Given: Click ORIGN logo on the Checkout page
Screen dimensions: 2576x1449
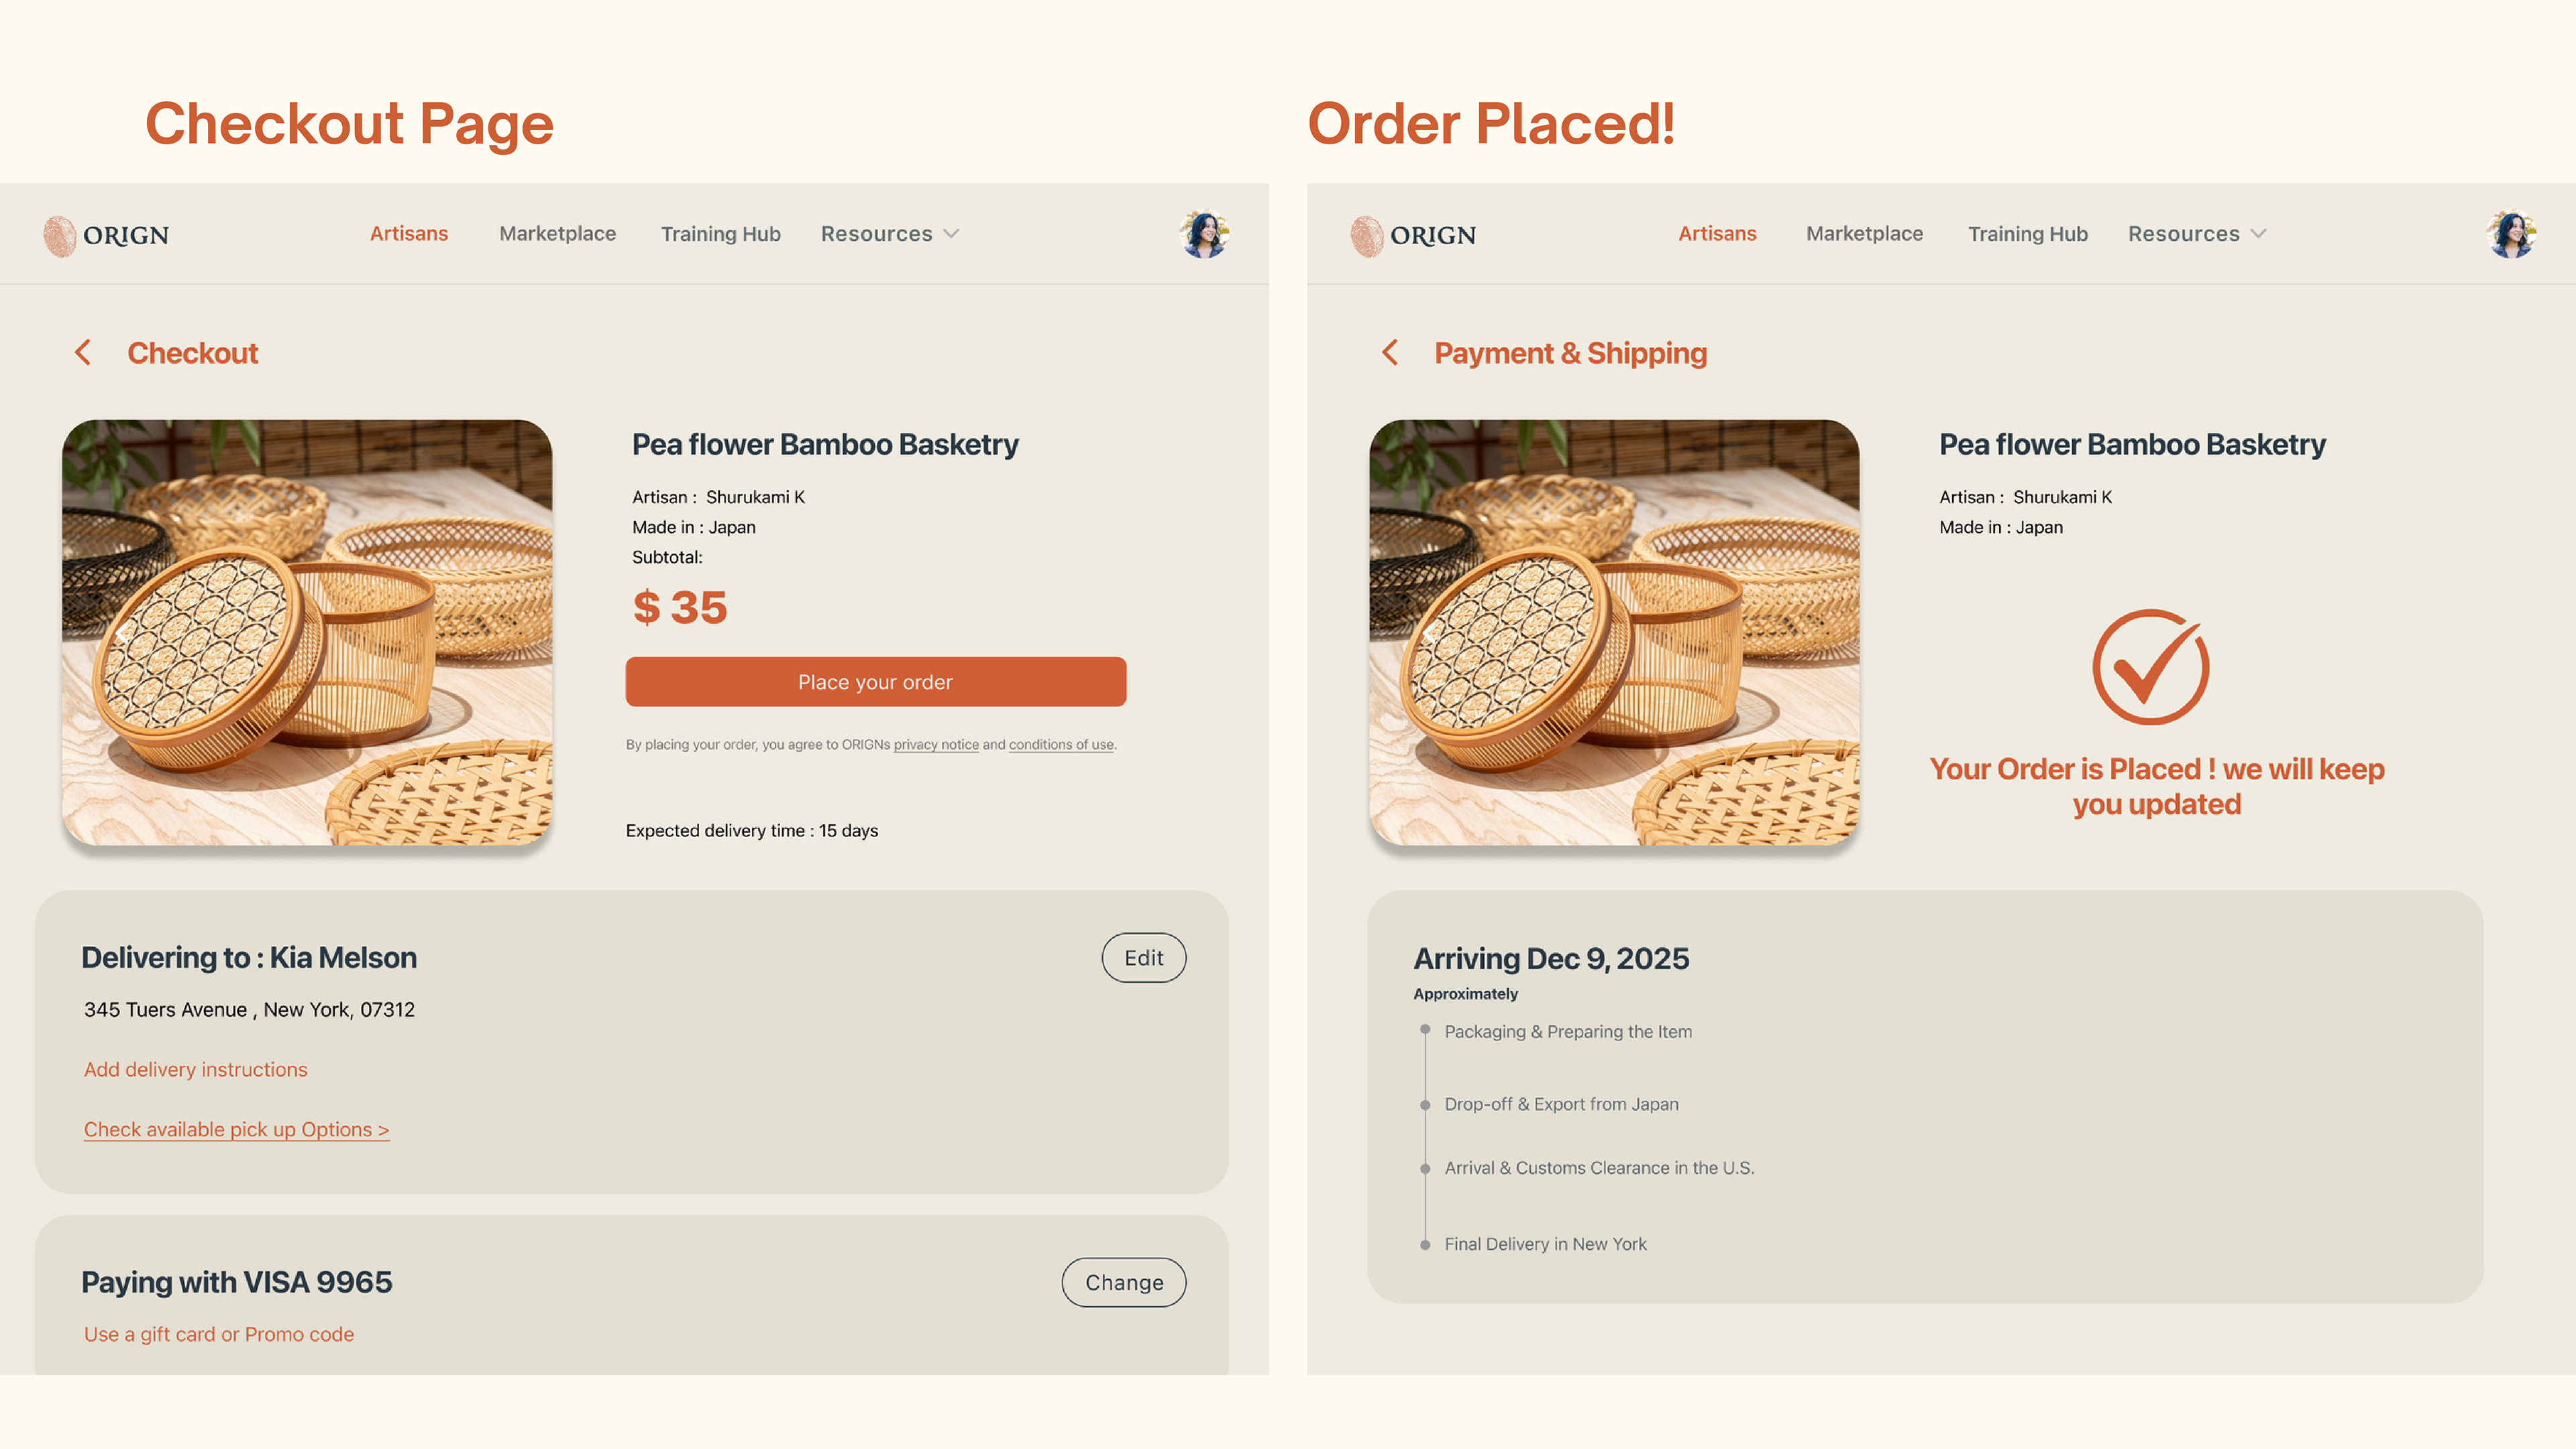Looking at the screenshot, I should [107, 235].
